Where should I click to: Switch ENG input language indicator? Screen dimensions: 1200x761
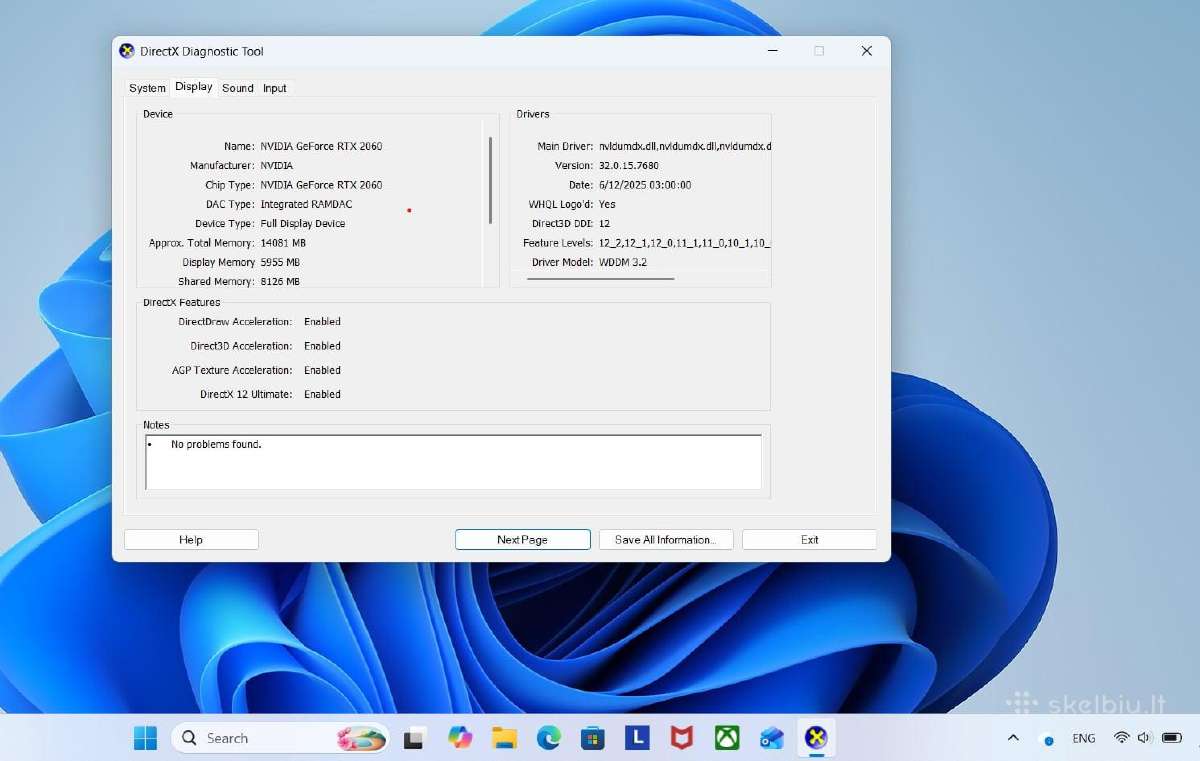1083,738
